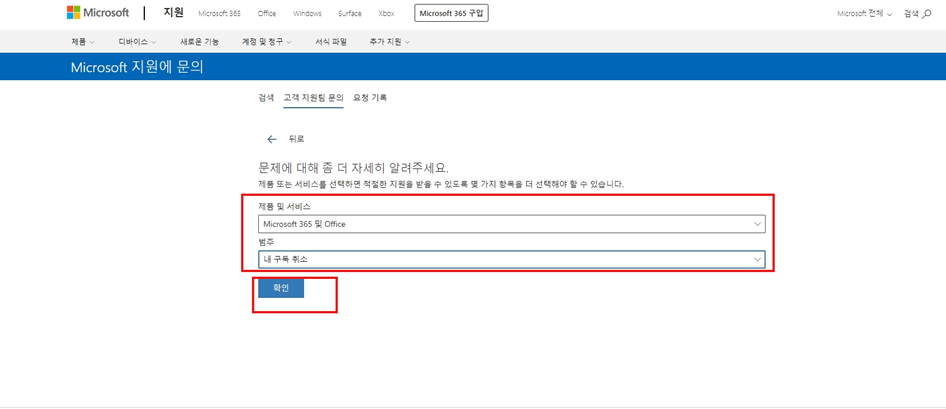The height and width of the screenshot is (409, 946).
Task: Switch to the 요청 기록 tab
Action: (370, 98)
